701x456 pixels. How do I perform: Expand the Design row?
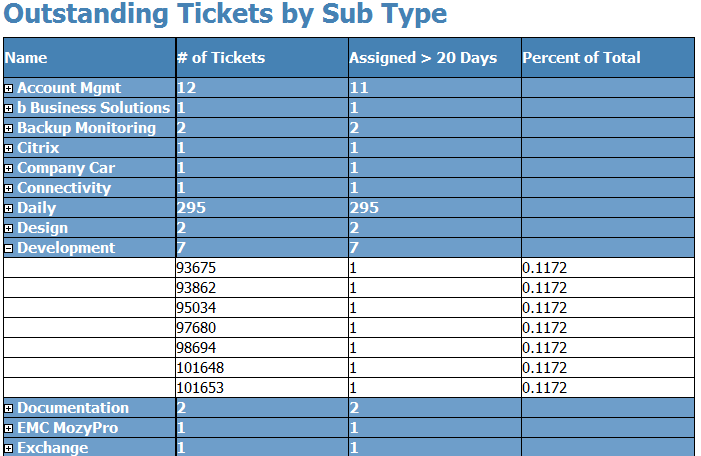click(x=8, y=228)
